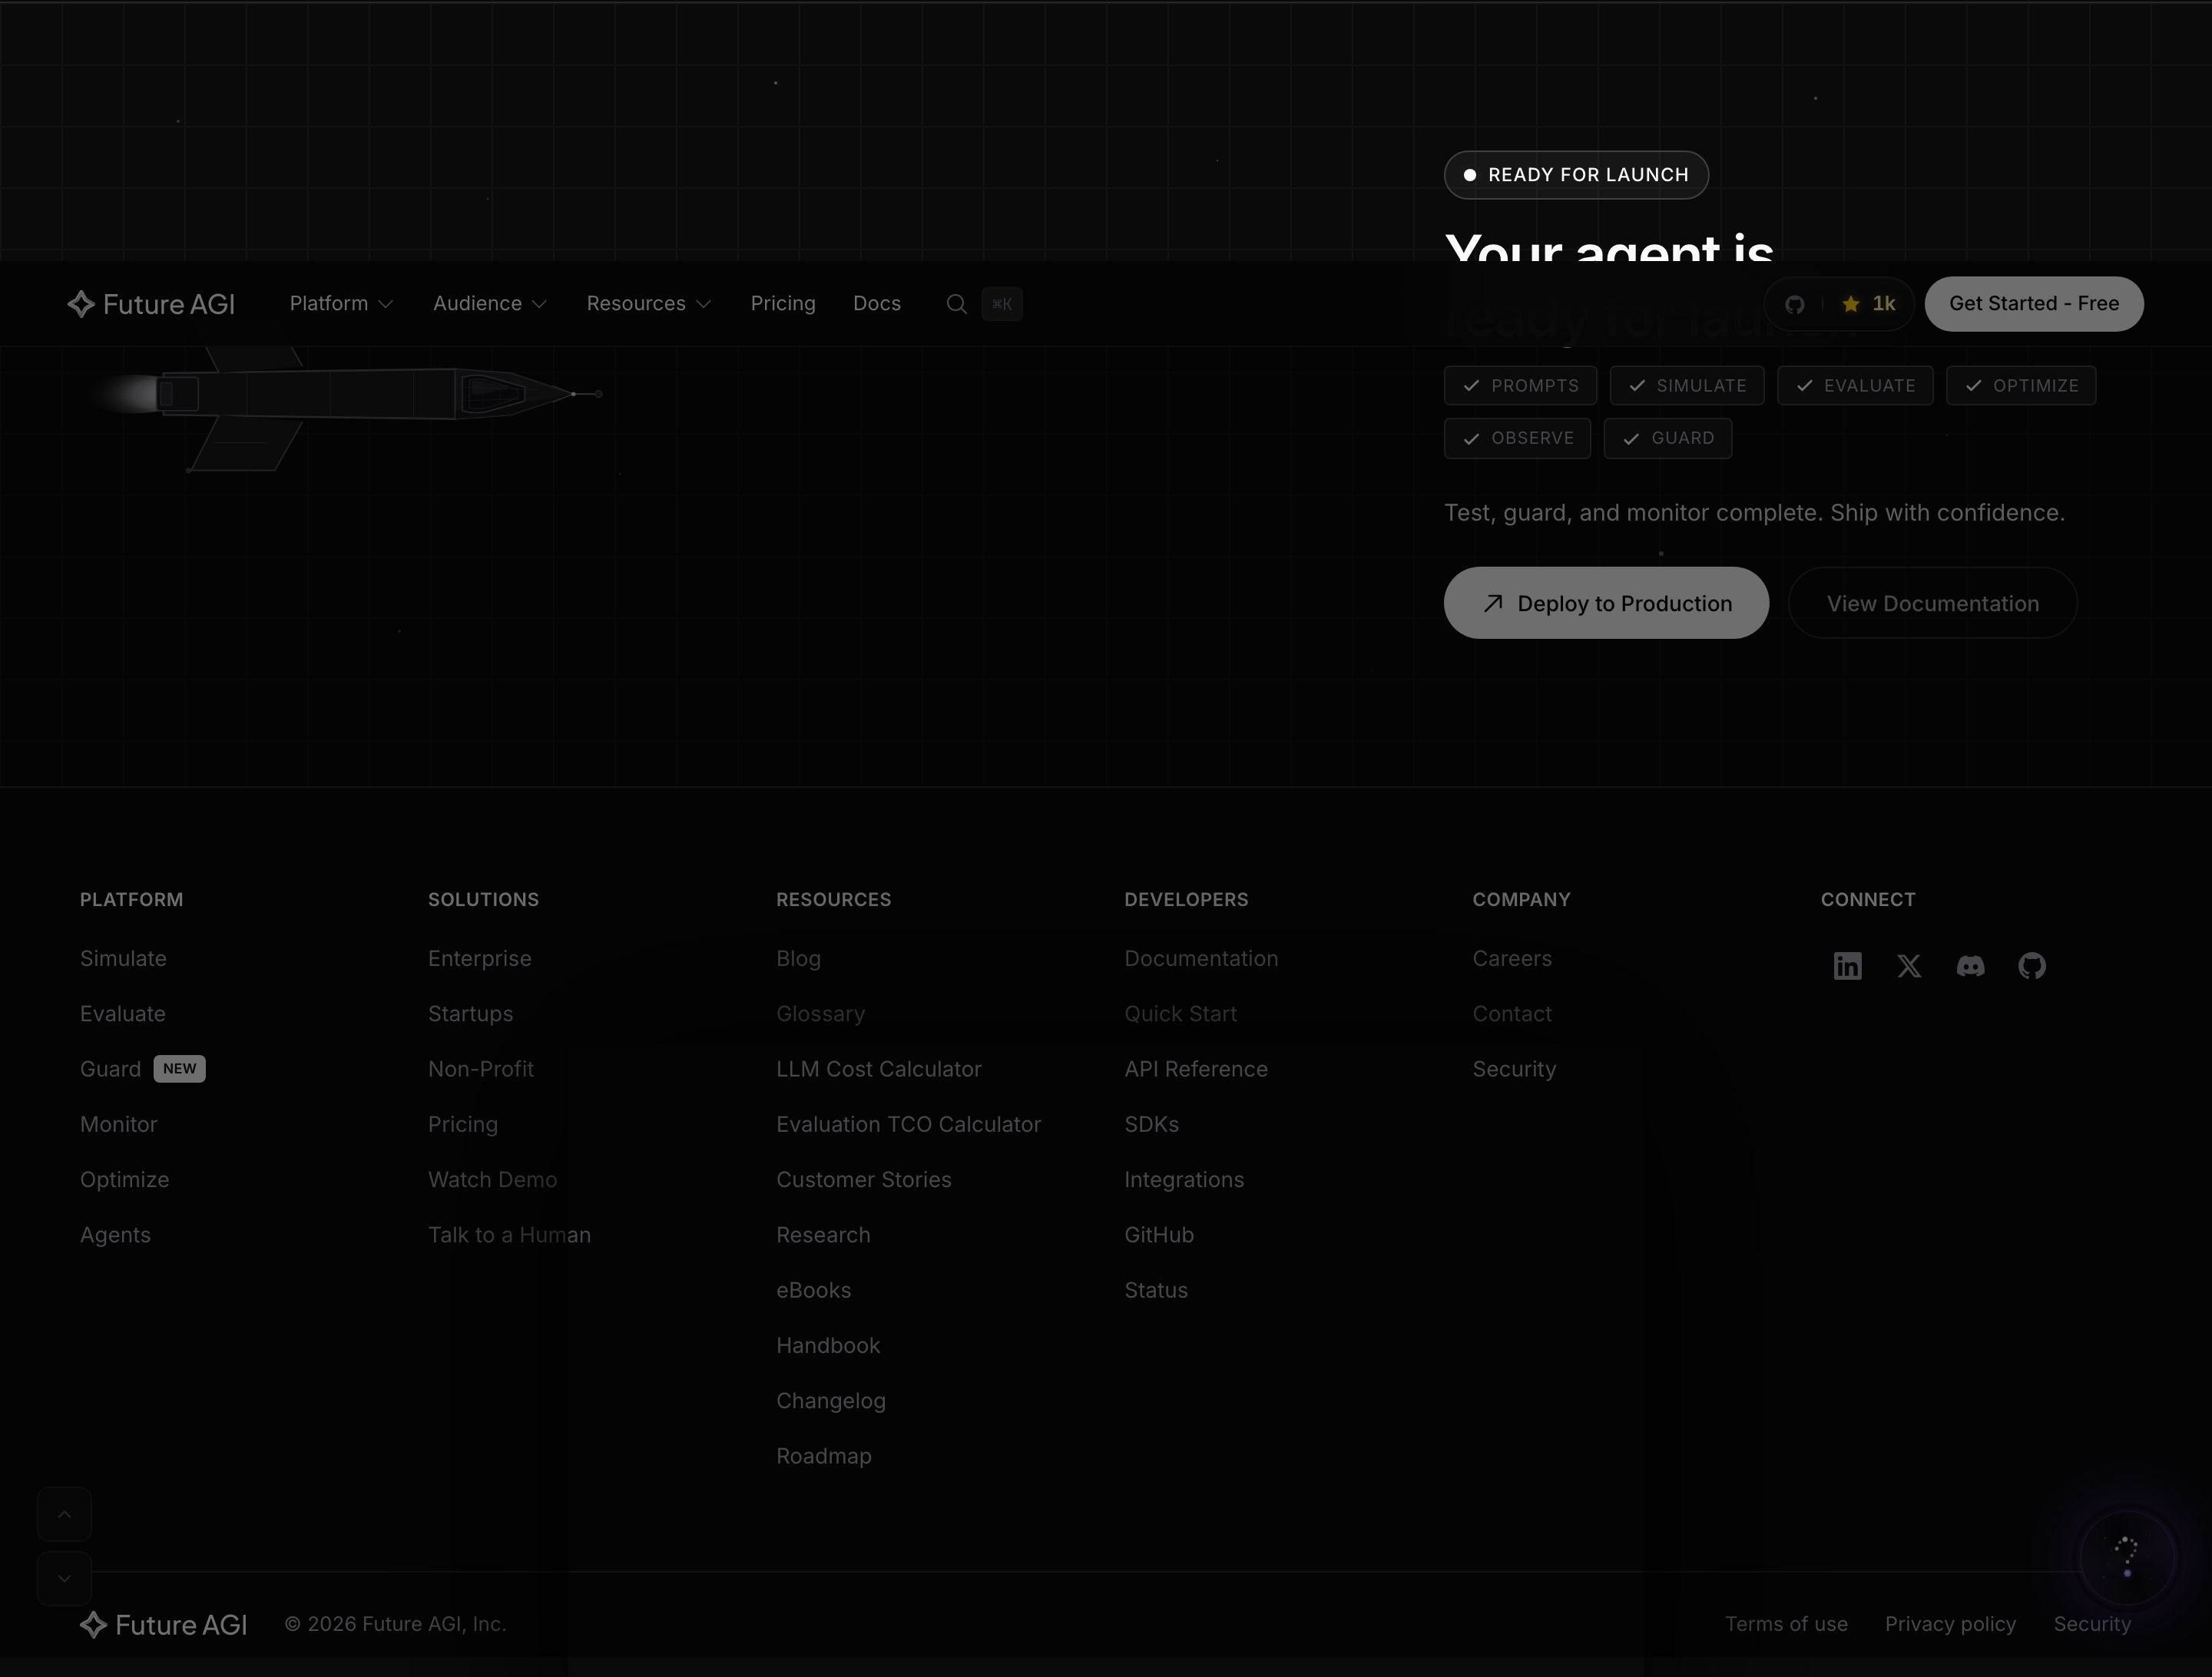Open eBooks footer link
The height and width of the screenshot is (1677, 2212).
814,1290
